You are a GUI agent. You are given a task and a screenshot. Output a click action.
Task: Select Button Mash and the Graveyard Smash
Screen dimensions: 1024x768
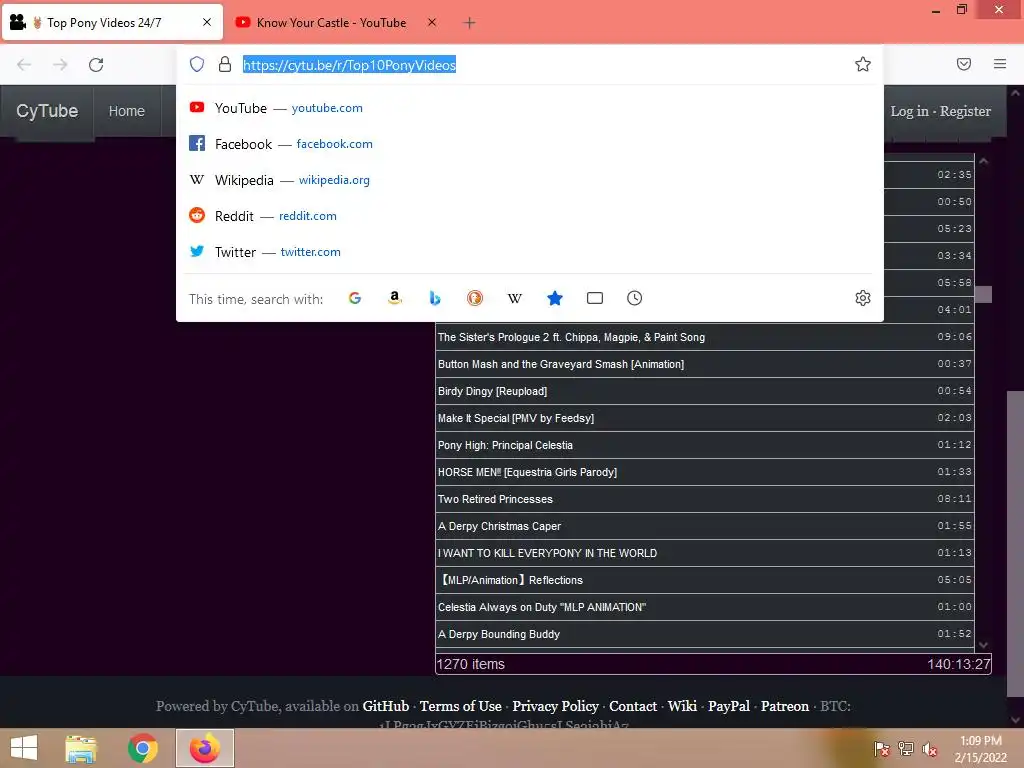[x=705, y=364]
